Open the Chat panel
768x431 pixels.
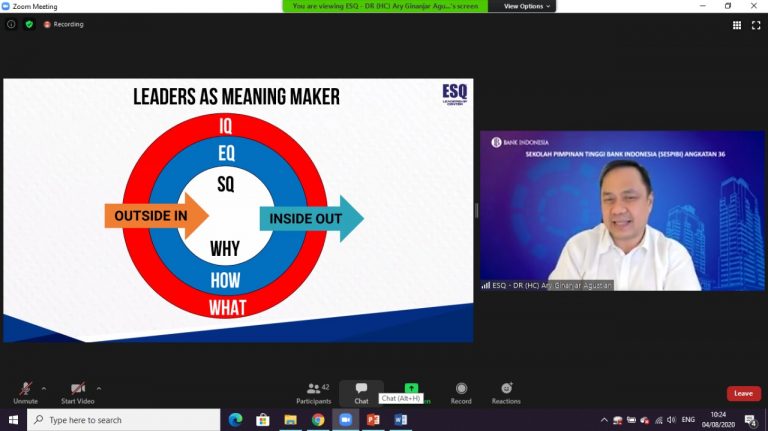361,388
